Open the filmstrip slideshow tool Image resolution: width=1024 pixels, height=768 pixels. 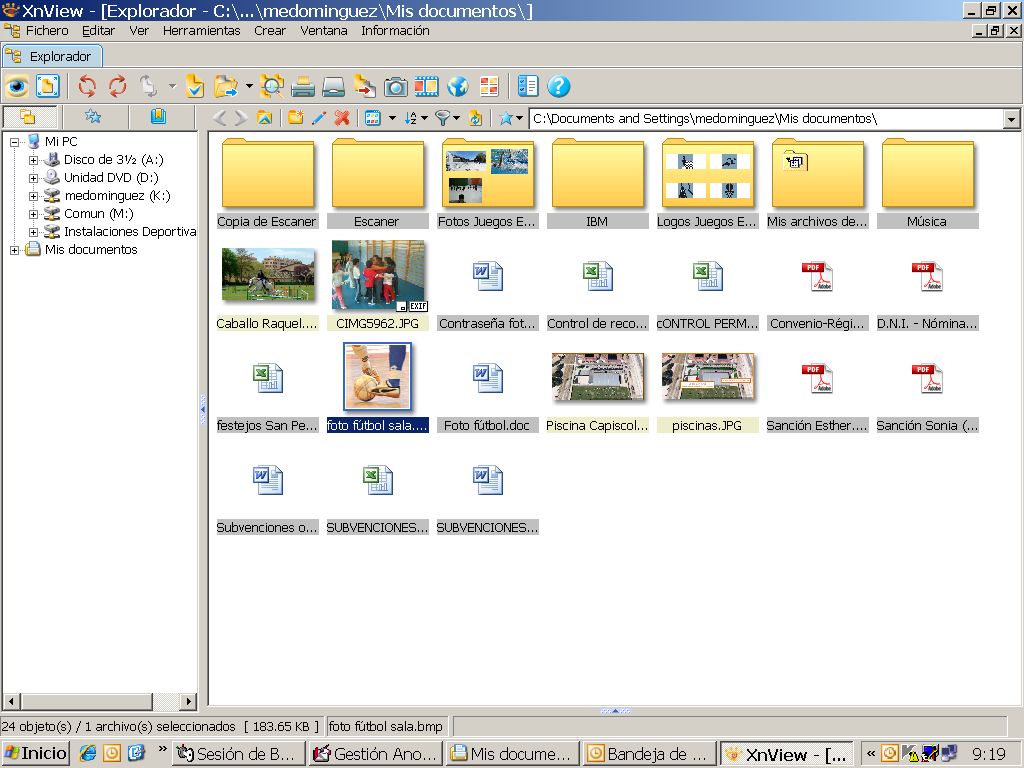(x=427, y=87)
